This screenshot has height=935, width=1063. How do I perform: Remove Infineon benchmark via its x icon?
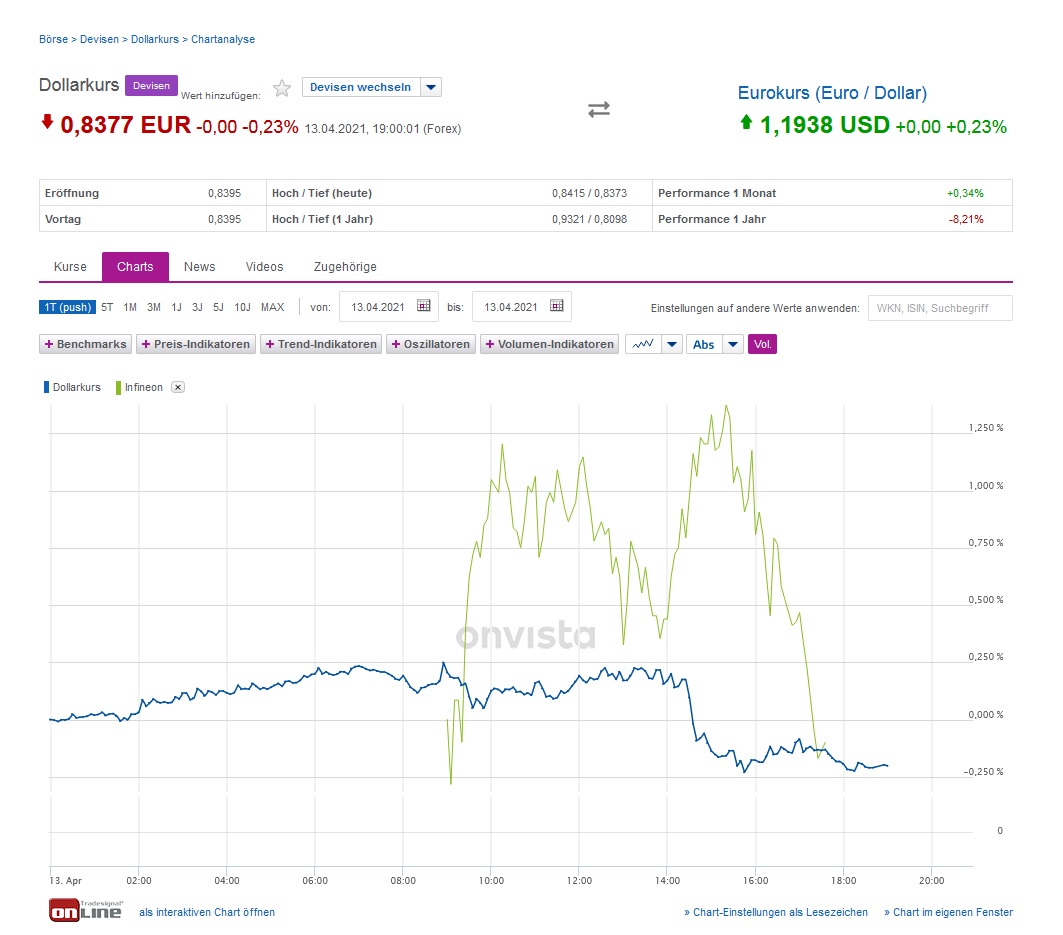tap(178, 387)
